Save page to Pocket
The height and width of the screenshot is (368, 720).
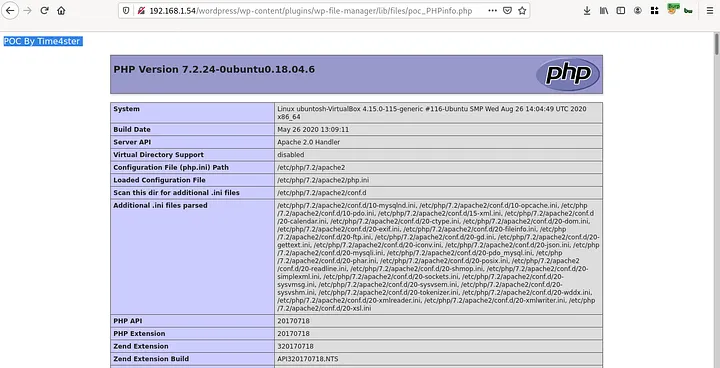click(x=507, y=11)
